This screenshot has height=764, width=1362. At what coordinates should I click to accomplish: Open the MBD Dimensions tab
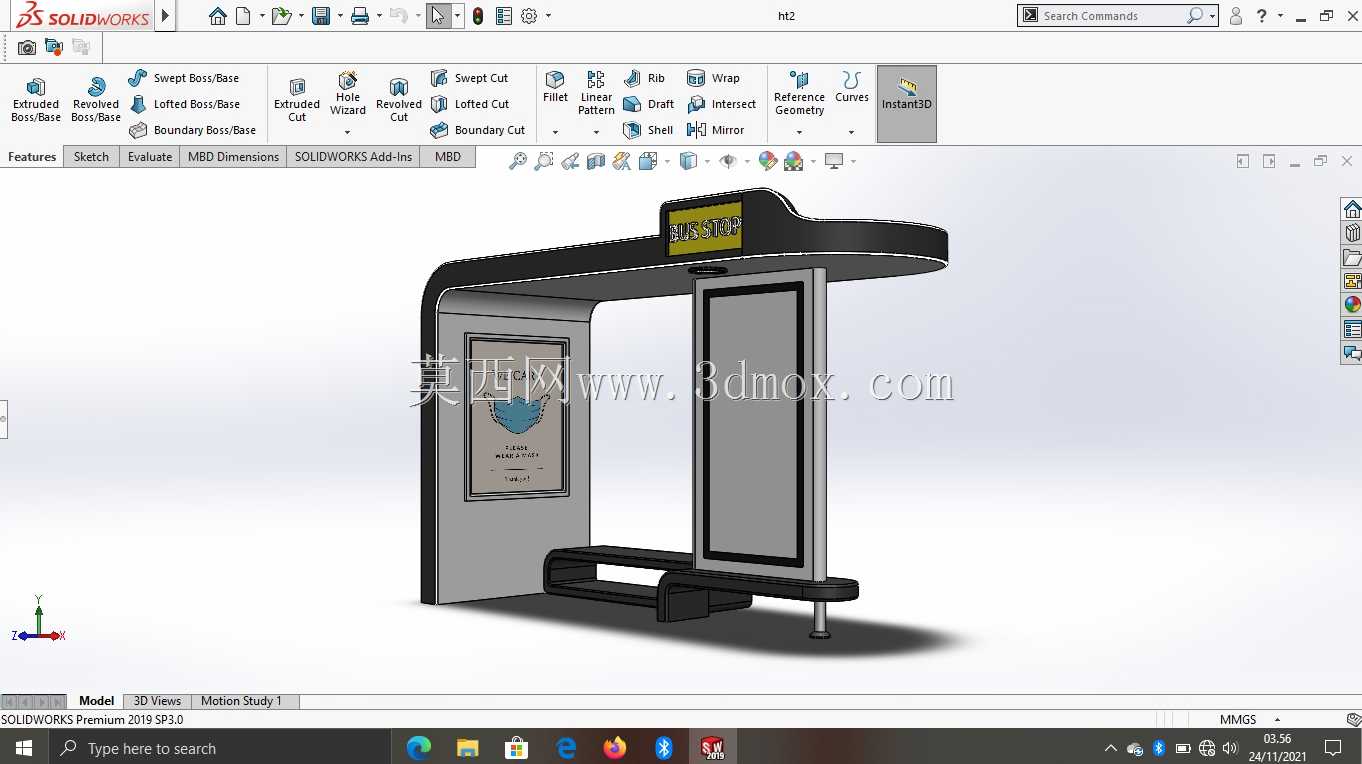click(x=233, y=157)
